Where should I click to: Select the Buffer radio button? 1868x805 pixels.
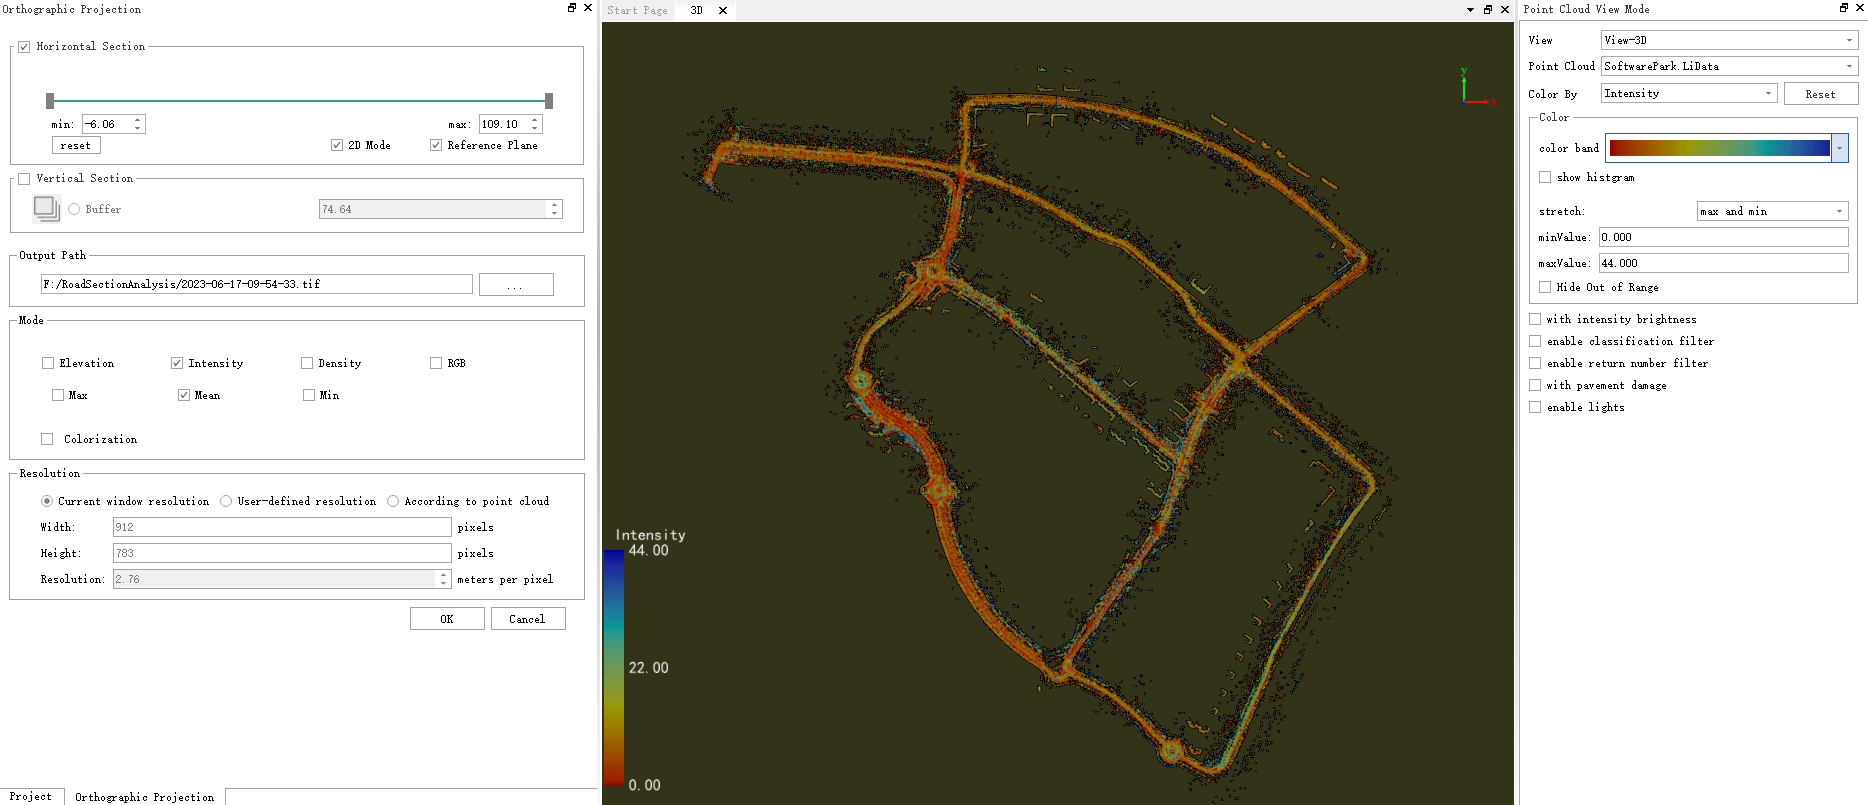(x=74, y=209)
